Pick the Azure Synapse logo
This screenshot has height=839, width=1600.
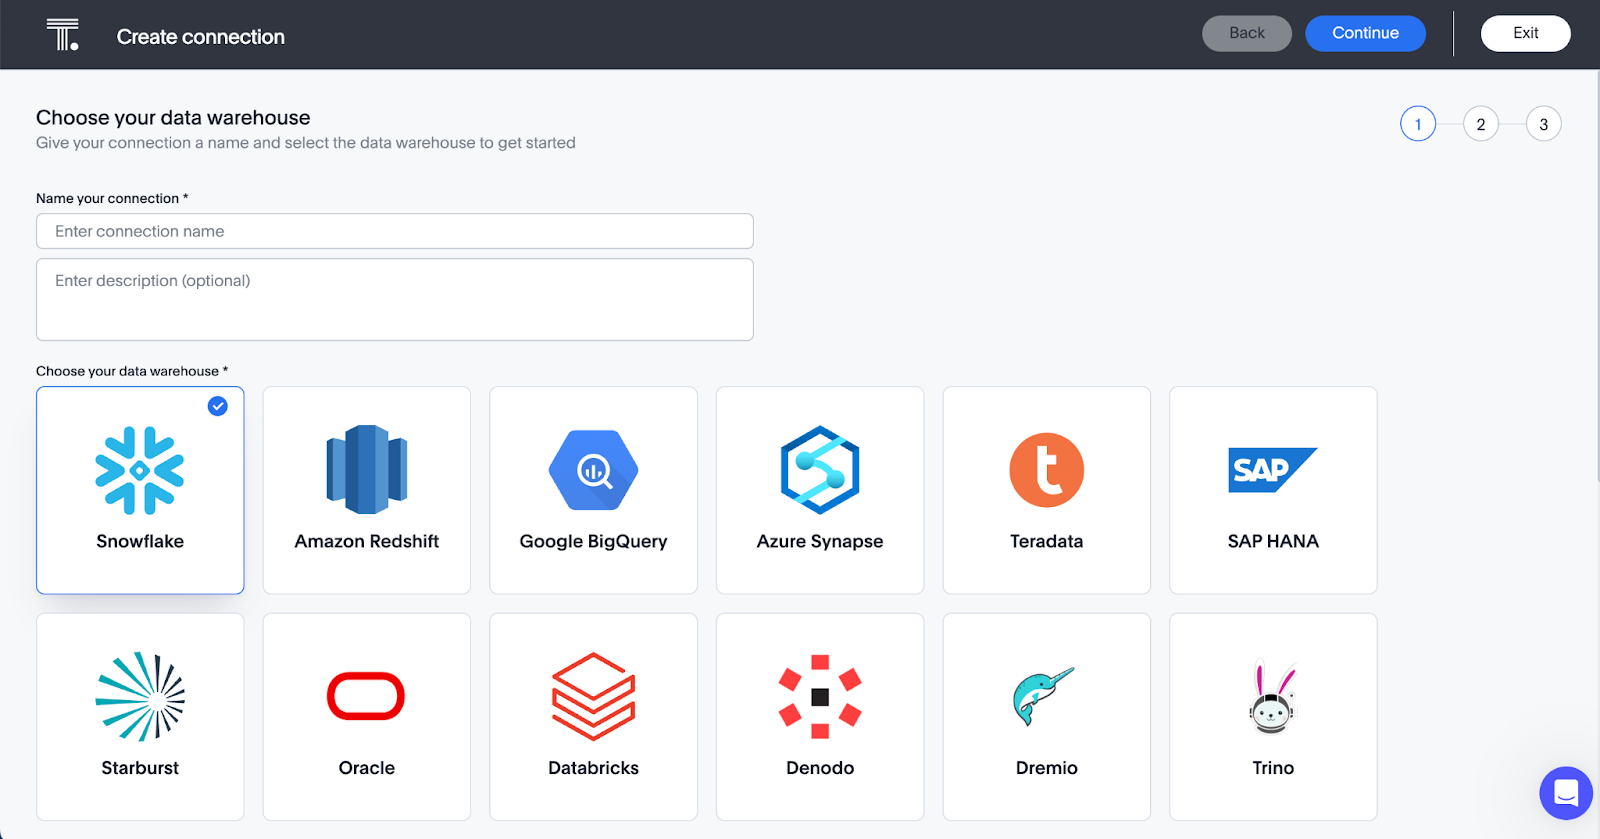[x=820, y=470]
